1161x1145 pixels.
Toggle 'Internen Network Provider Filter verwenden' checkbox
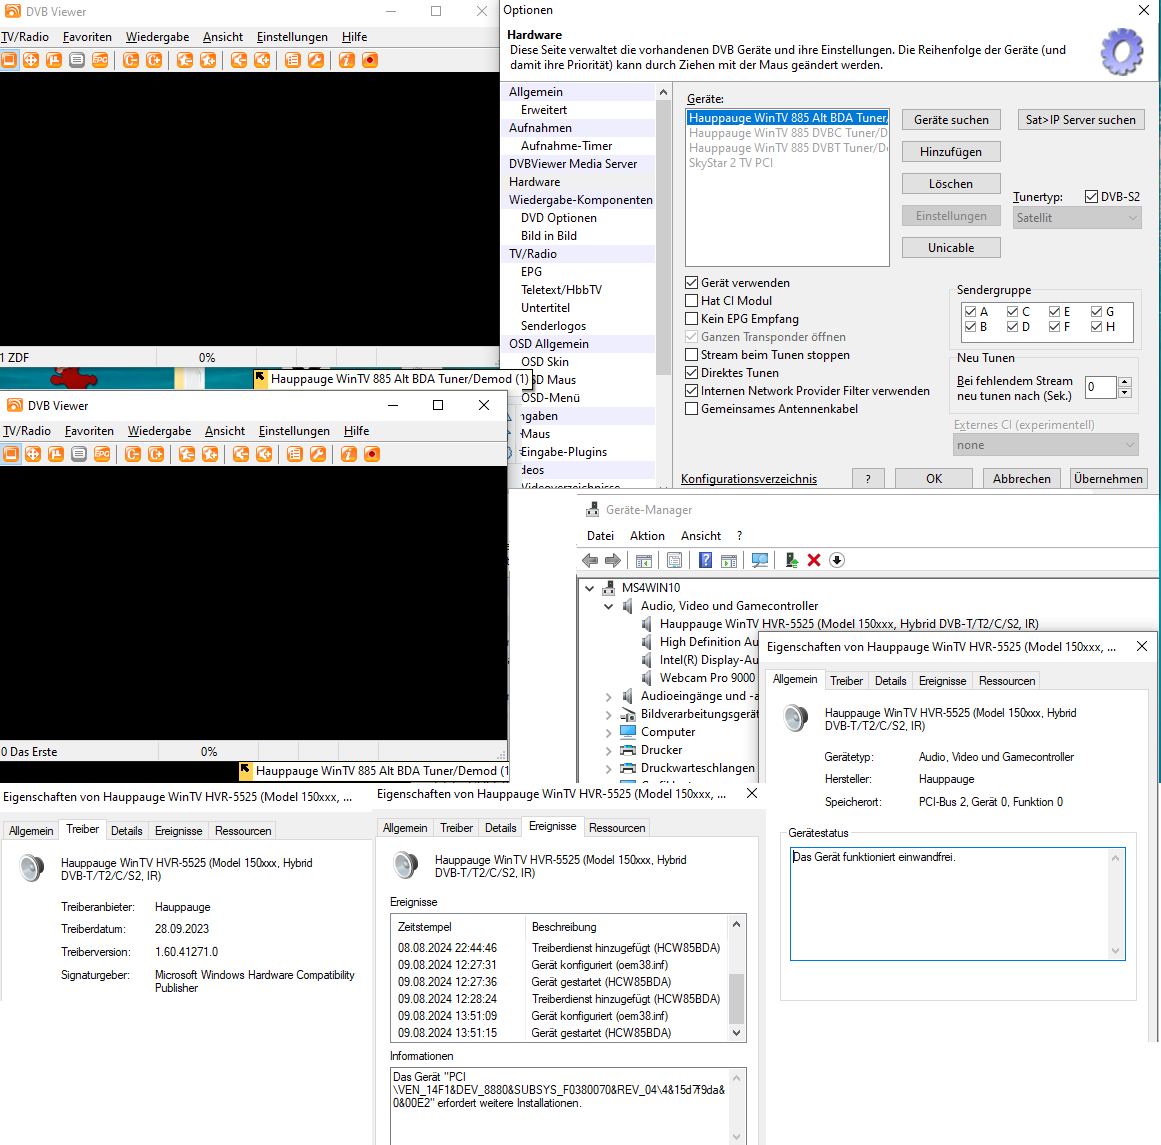(x=692, y=390)
